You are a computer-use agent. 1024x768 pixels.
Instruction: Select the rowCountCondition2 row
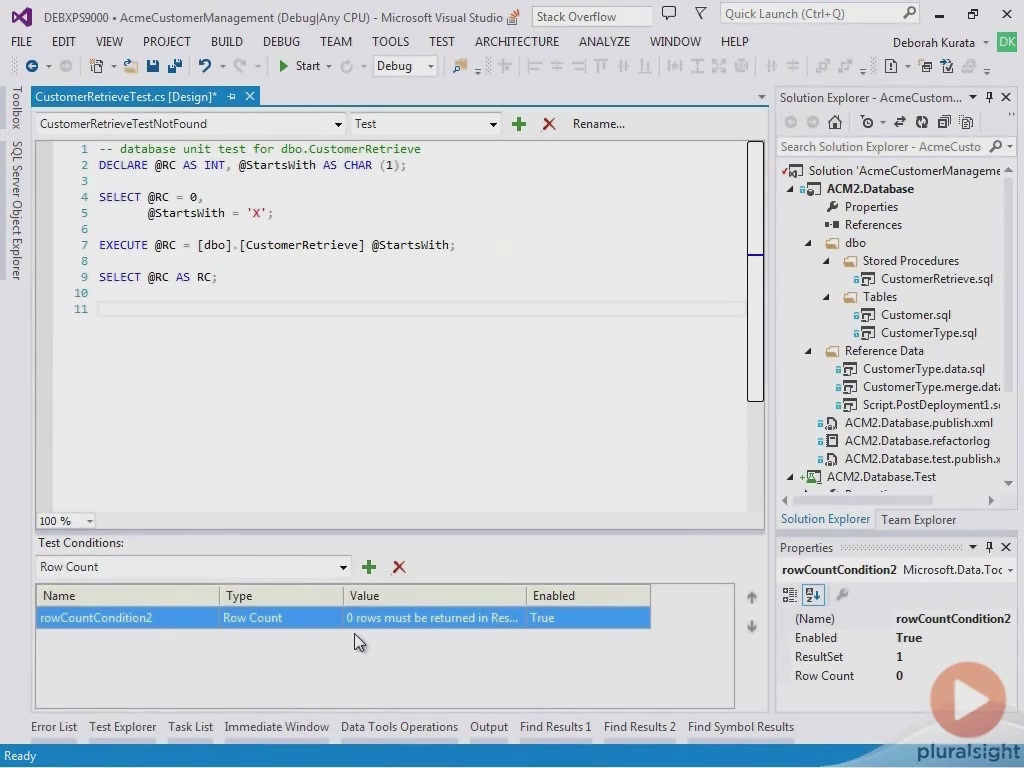click(x=343, y=618)
